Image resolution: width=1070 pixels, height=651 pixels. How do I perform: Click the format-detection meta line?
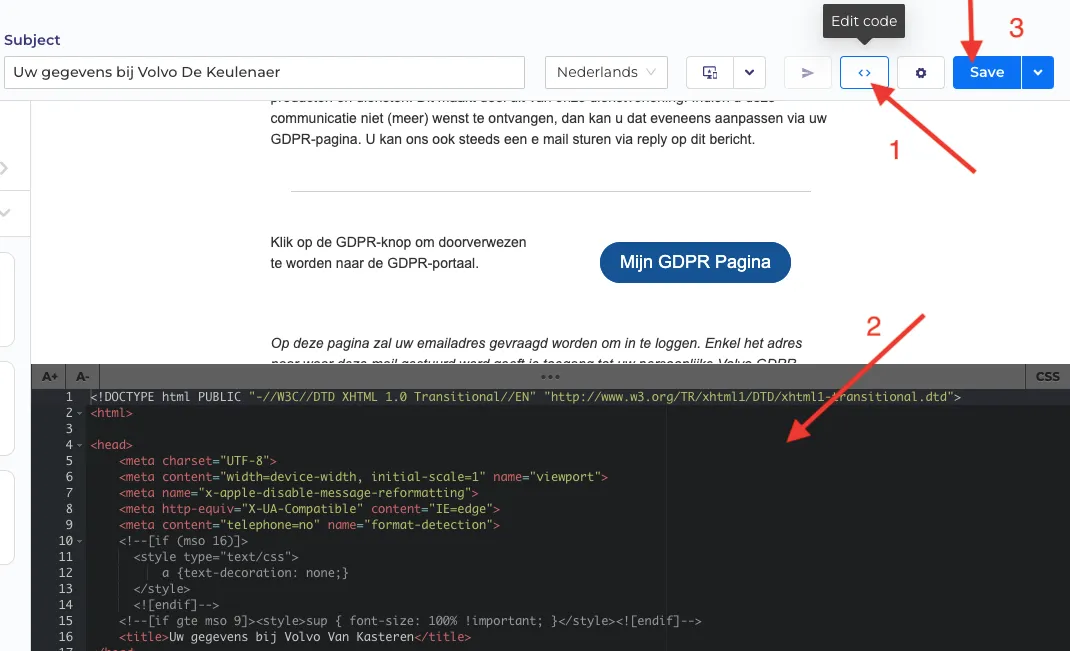309,525
